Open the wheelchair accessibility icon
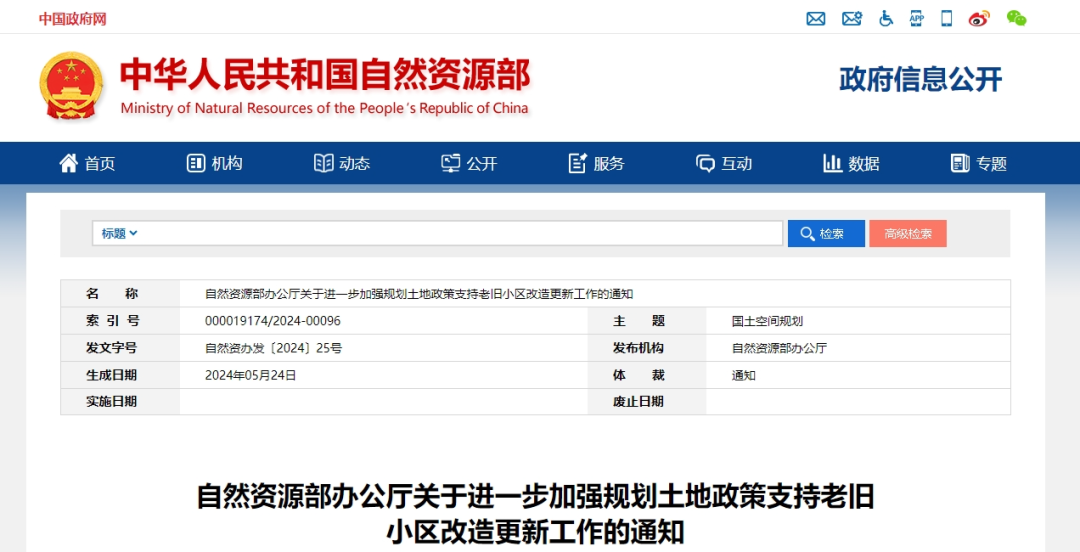 point(885,18)
